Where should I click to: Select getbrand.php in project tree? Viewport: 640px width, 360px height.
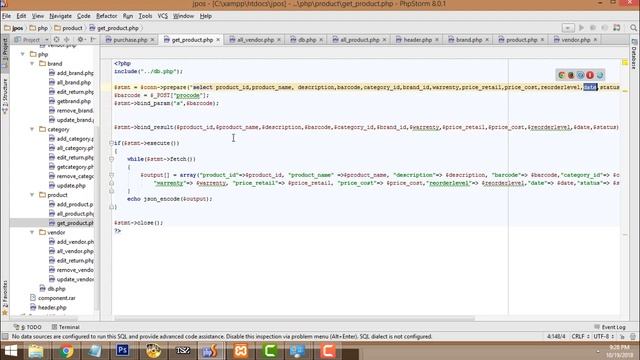[70, 101]
